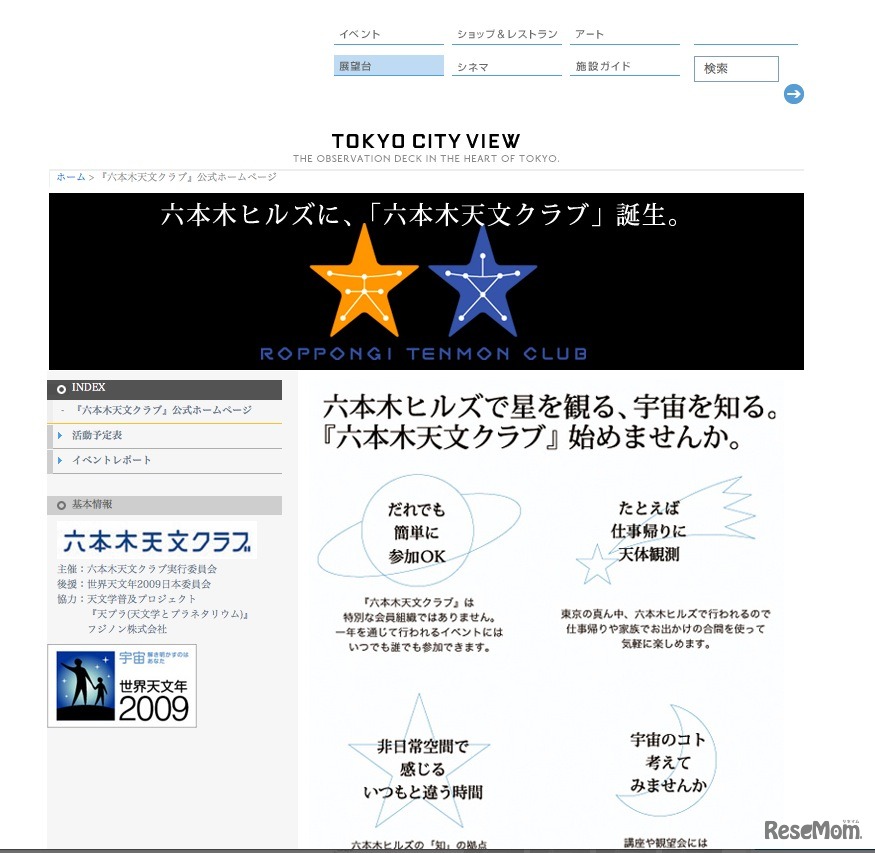Click text いつでも誰でも参加できます。
875x853 pixels.
tap(419, 647)
